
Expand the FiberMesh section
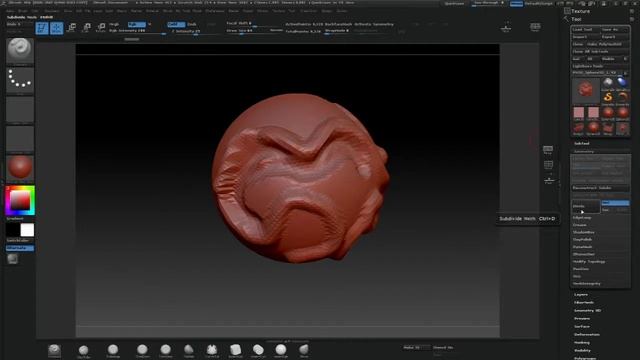(584, 302)
